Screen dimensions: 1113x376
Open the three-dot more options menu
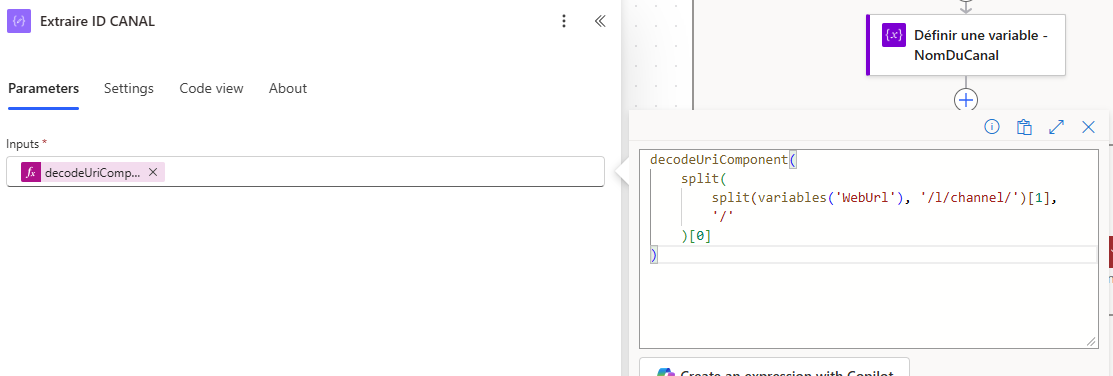(564, 21)
